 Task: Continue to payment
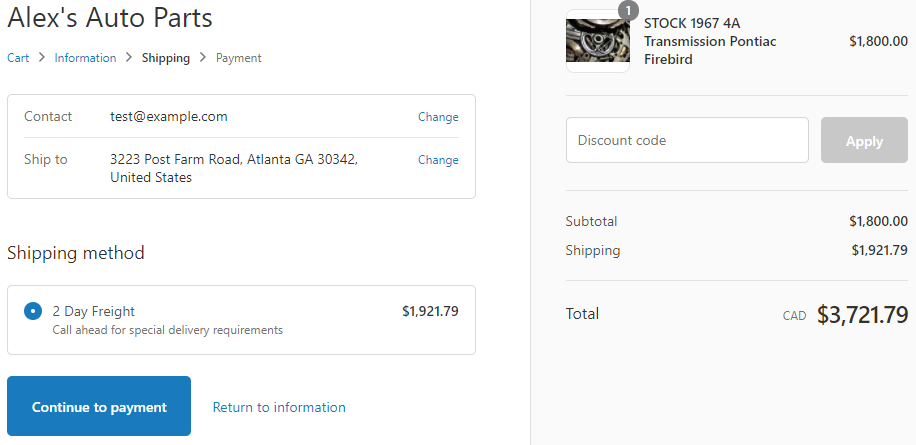[99, 406]
